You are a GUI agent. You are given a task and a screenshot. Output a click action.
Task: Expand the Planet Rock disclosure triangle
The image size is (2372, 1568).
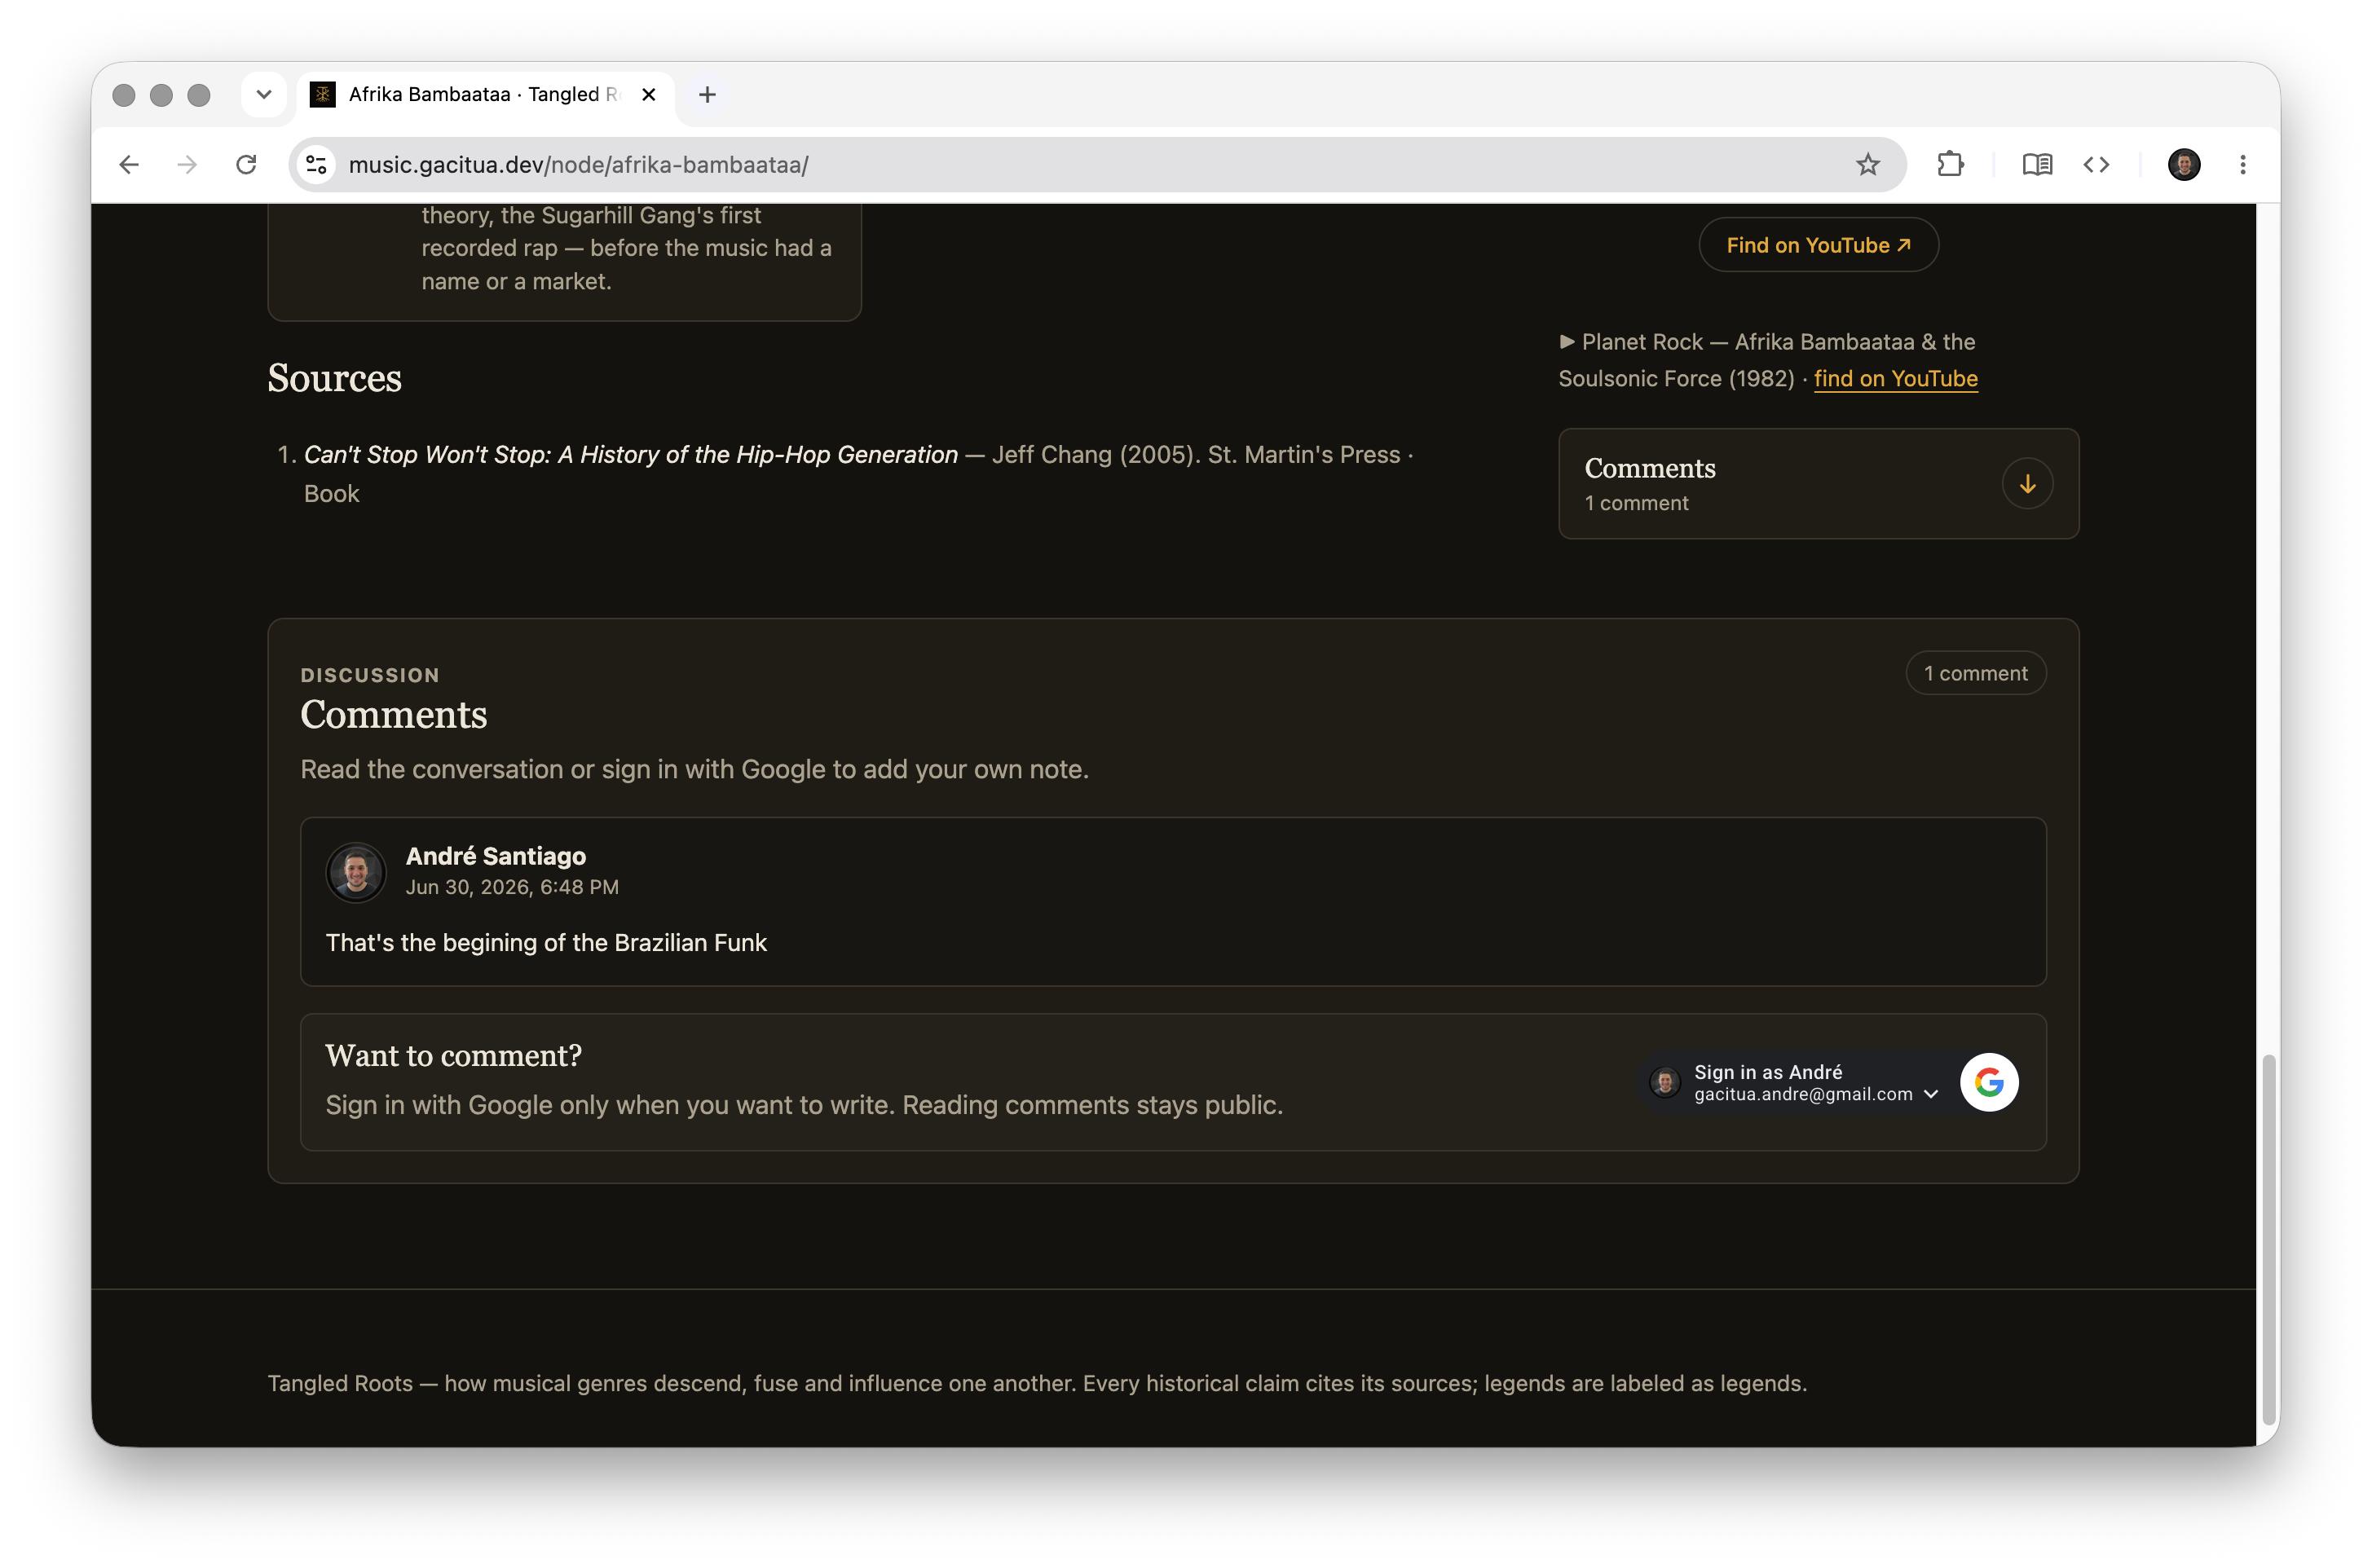tap(1567, 342)
